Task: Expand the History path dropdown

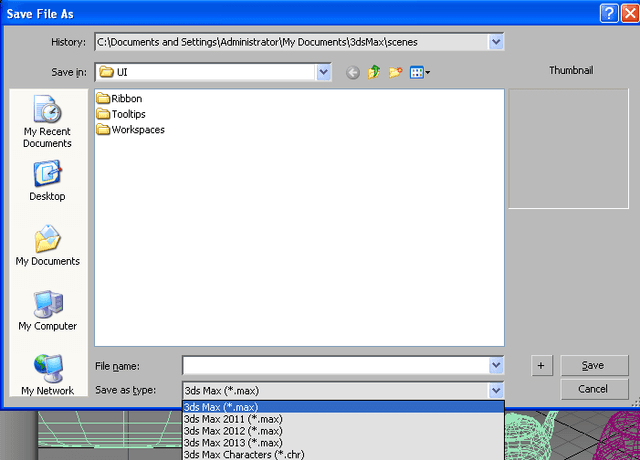Action: [x=496, y=42]
